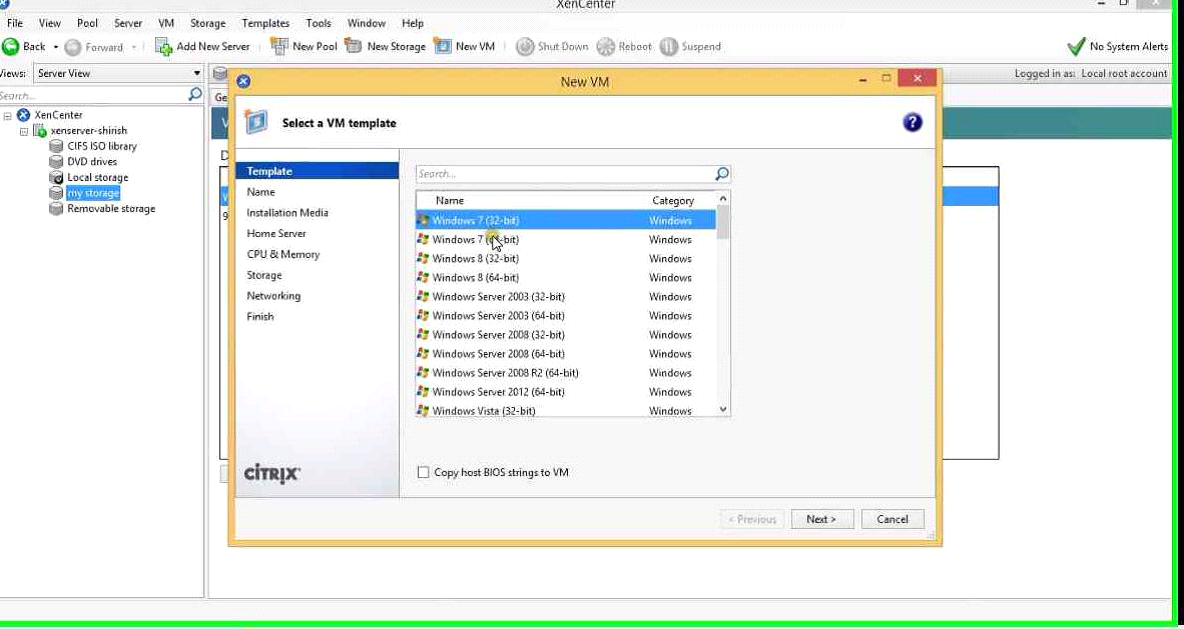This screenshot has width=1184, height=629.
Task: Select Removable storage in the tree
Action: [111, 209]
